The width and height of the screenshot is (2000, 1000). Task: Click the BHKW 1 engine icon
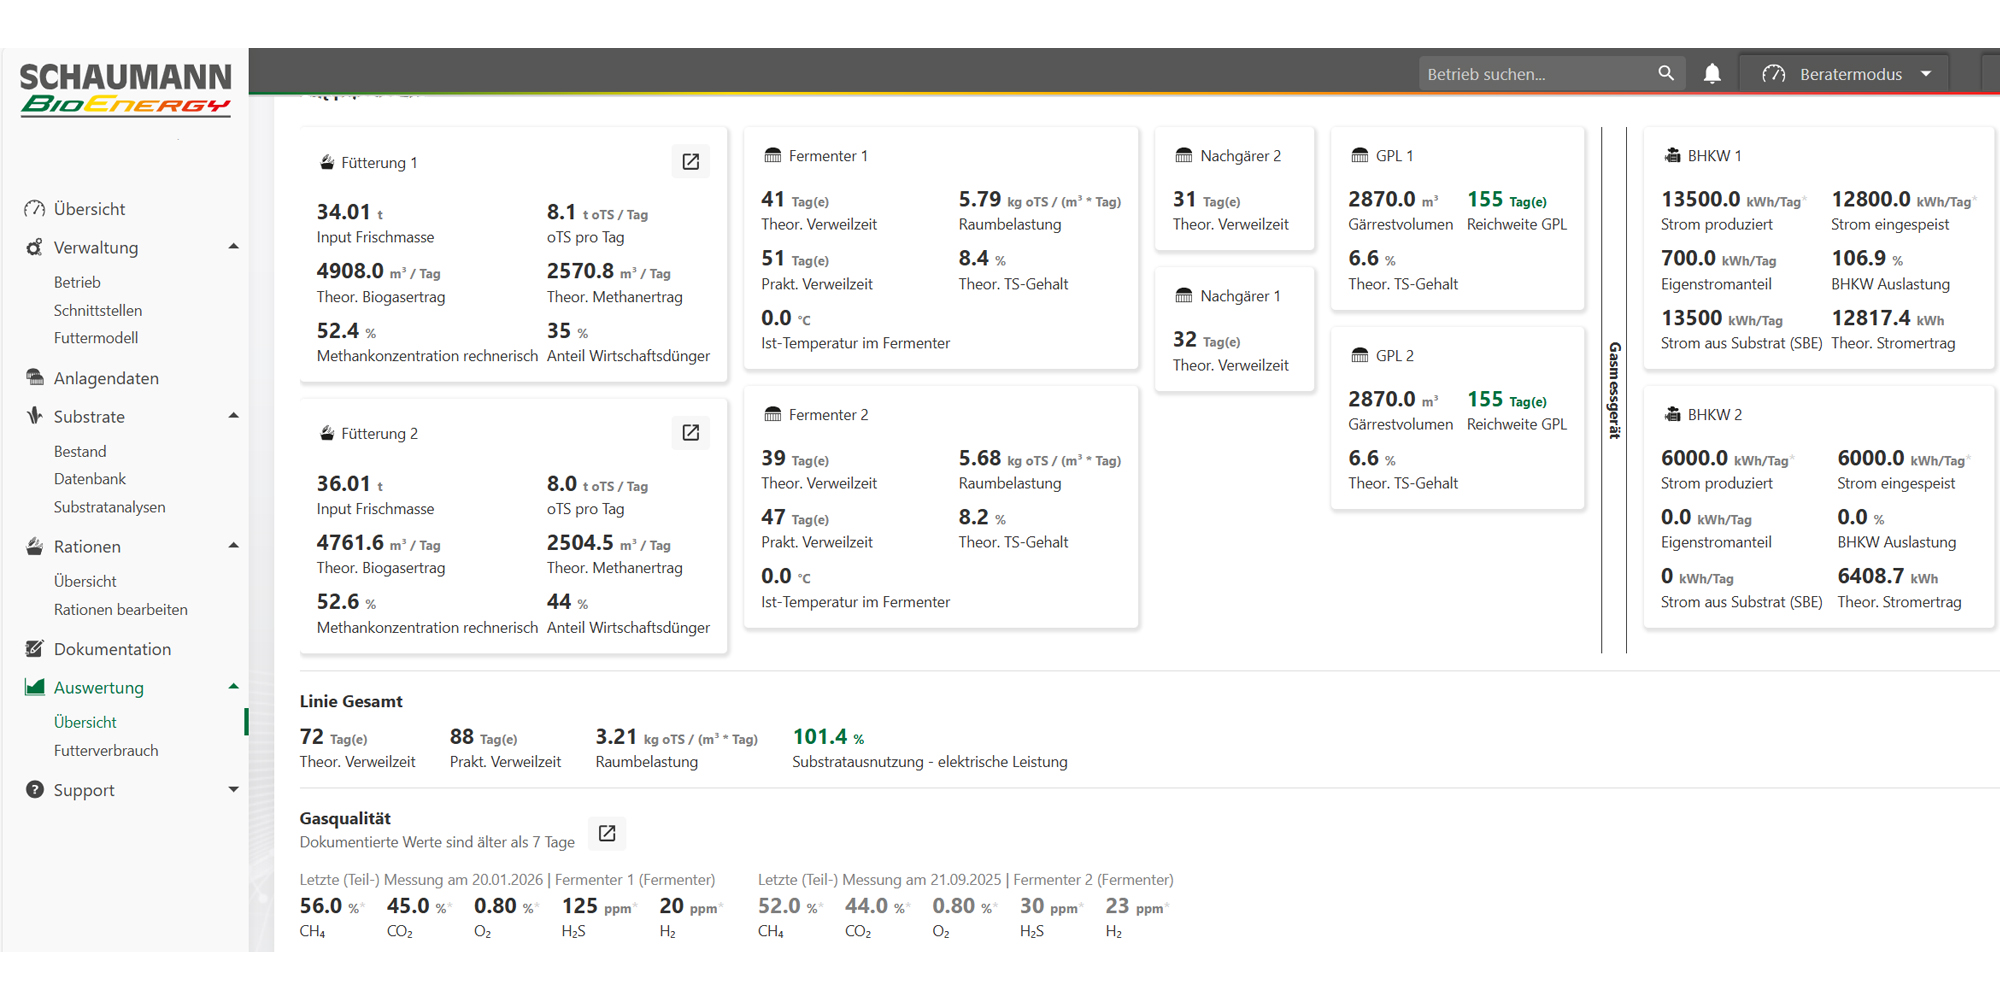click(x=1672, y=156)
